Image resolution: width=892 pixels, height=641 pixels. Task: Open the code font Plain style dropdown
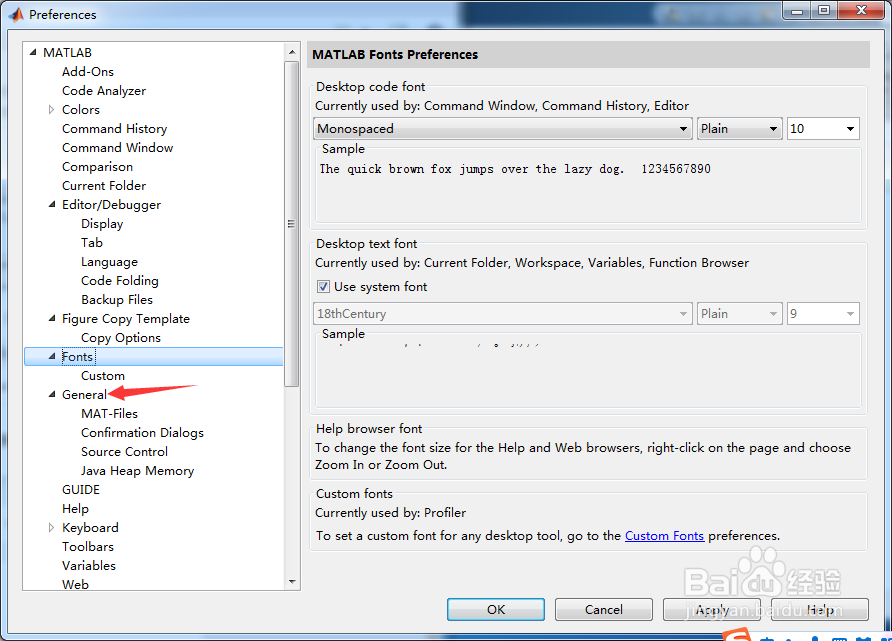click(x=738, y=129)
